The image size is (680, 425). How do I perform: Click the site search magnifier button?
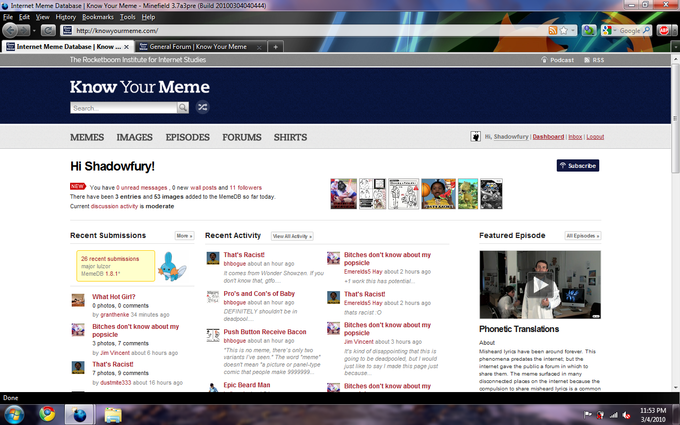pos(183,108)
